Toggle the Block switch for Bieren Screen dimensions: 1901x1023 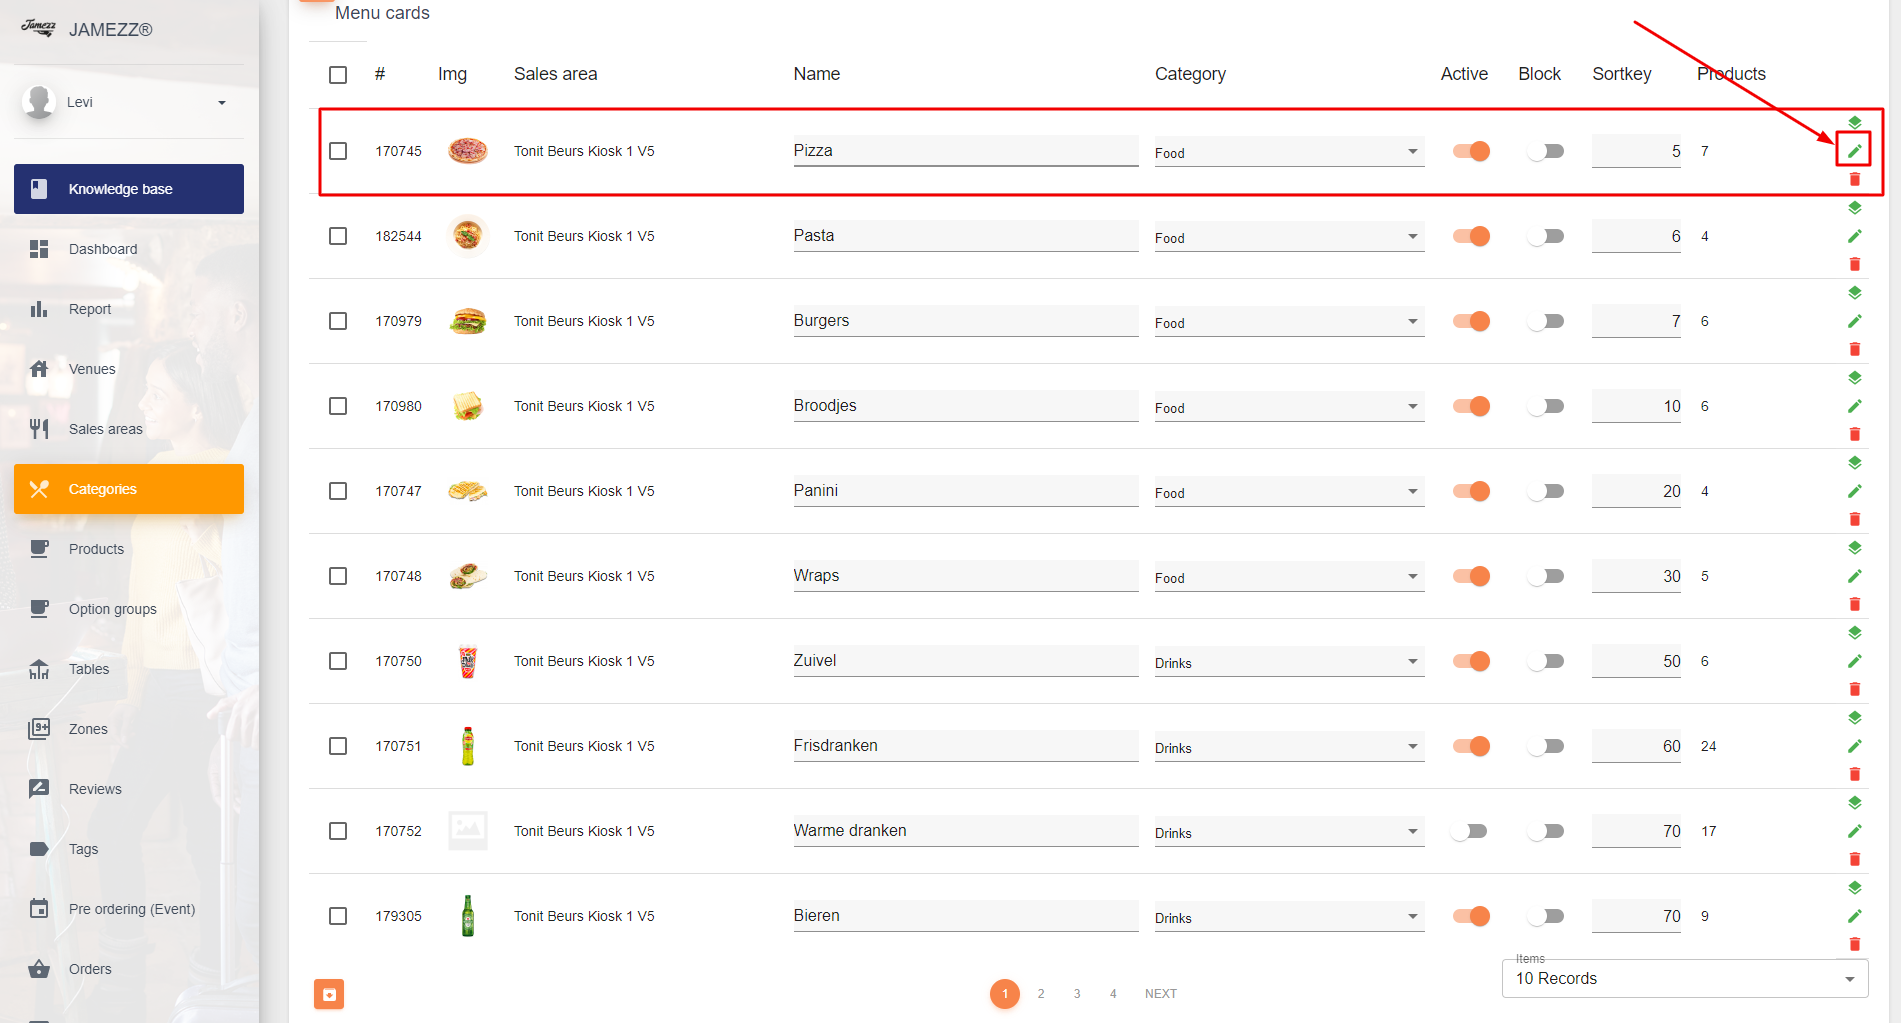click(1545, 916)
